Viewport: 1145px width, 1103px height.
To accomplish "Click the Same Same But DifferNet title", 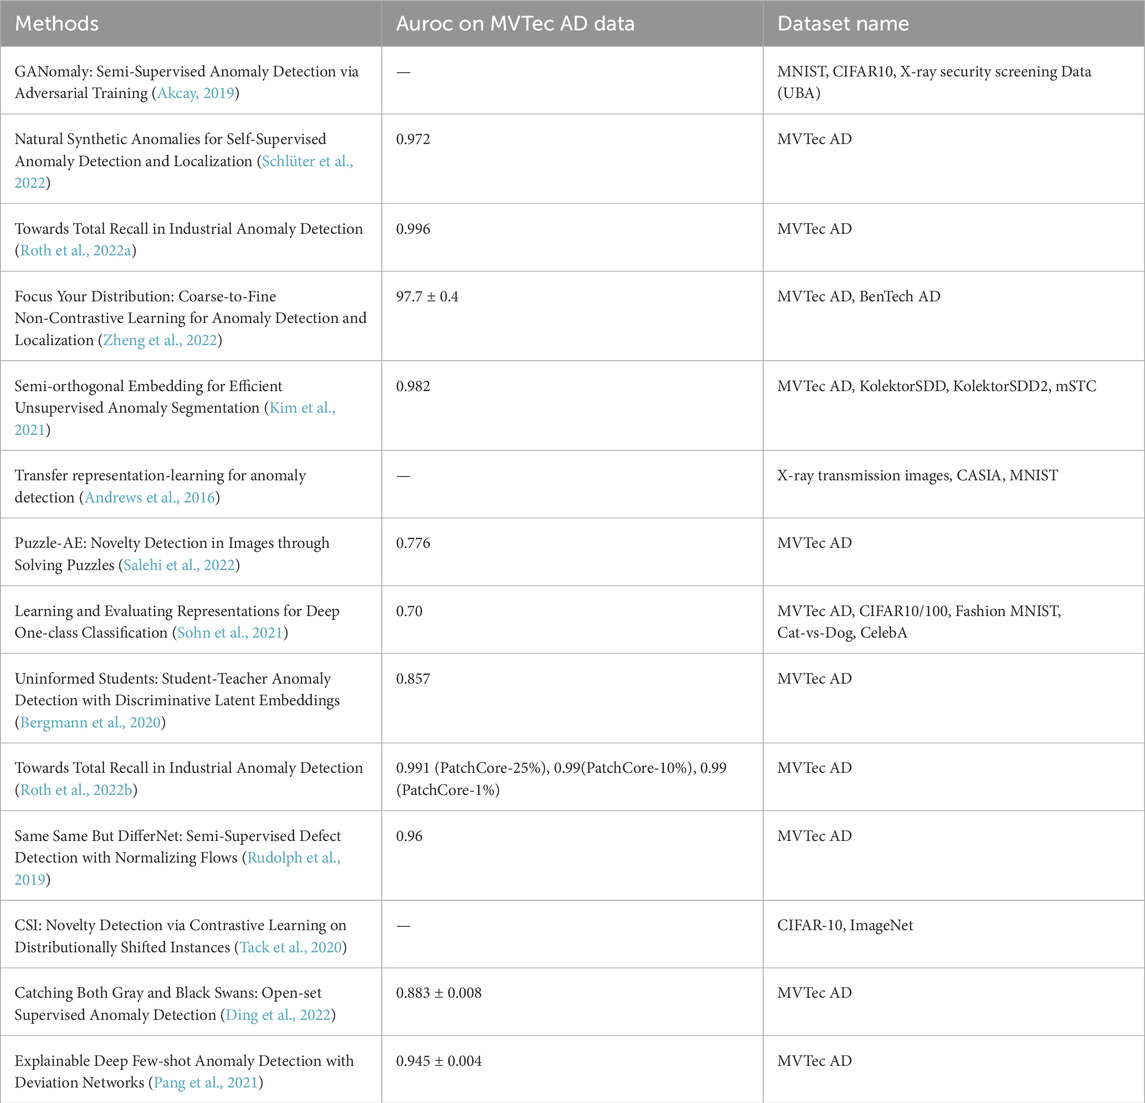I will [177, 847].
